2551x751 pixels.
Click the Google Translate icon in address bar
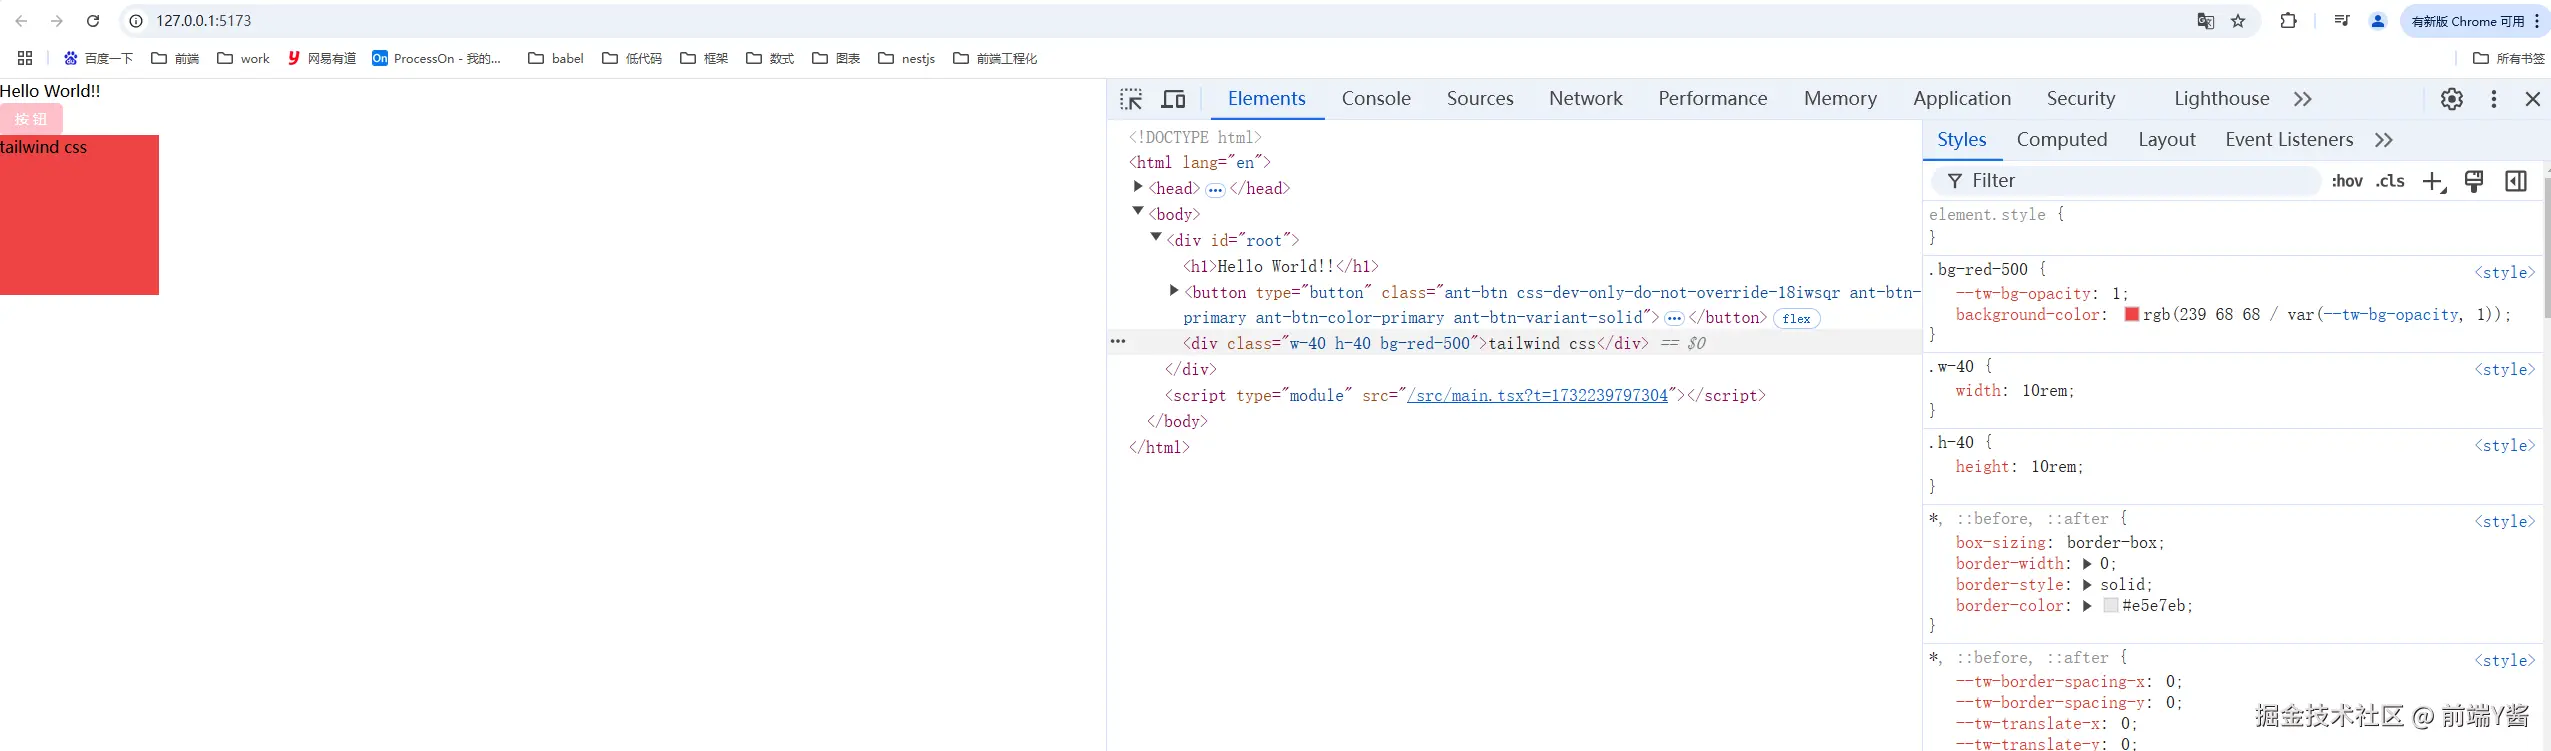(2205, 21)
